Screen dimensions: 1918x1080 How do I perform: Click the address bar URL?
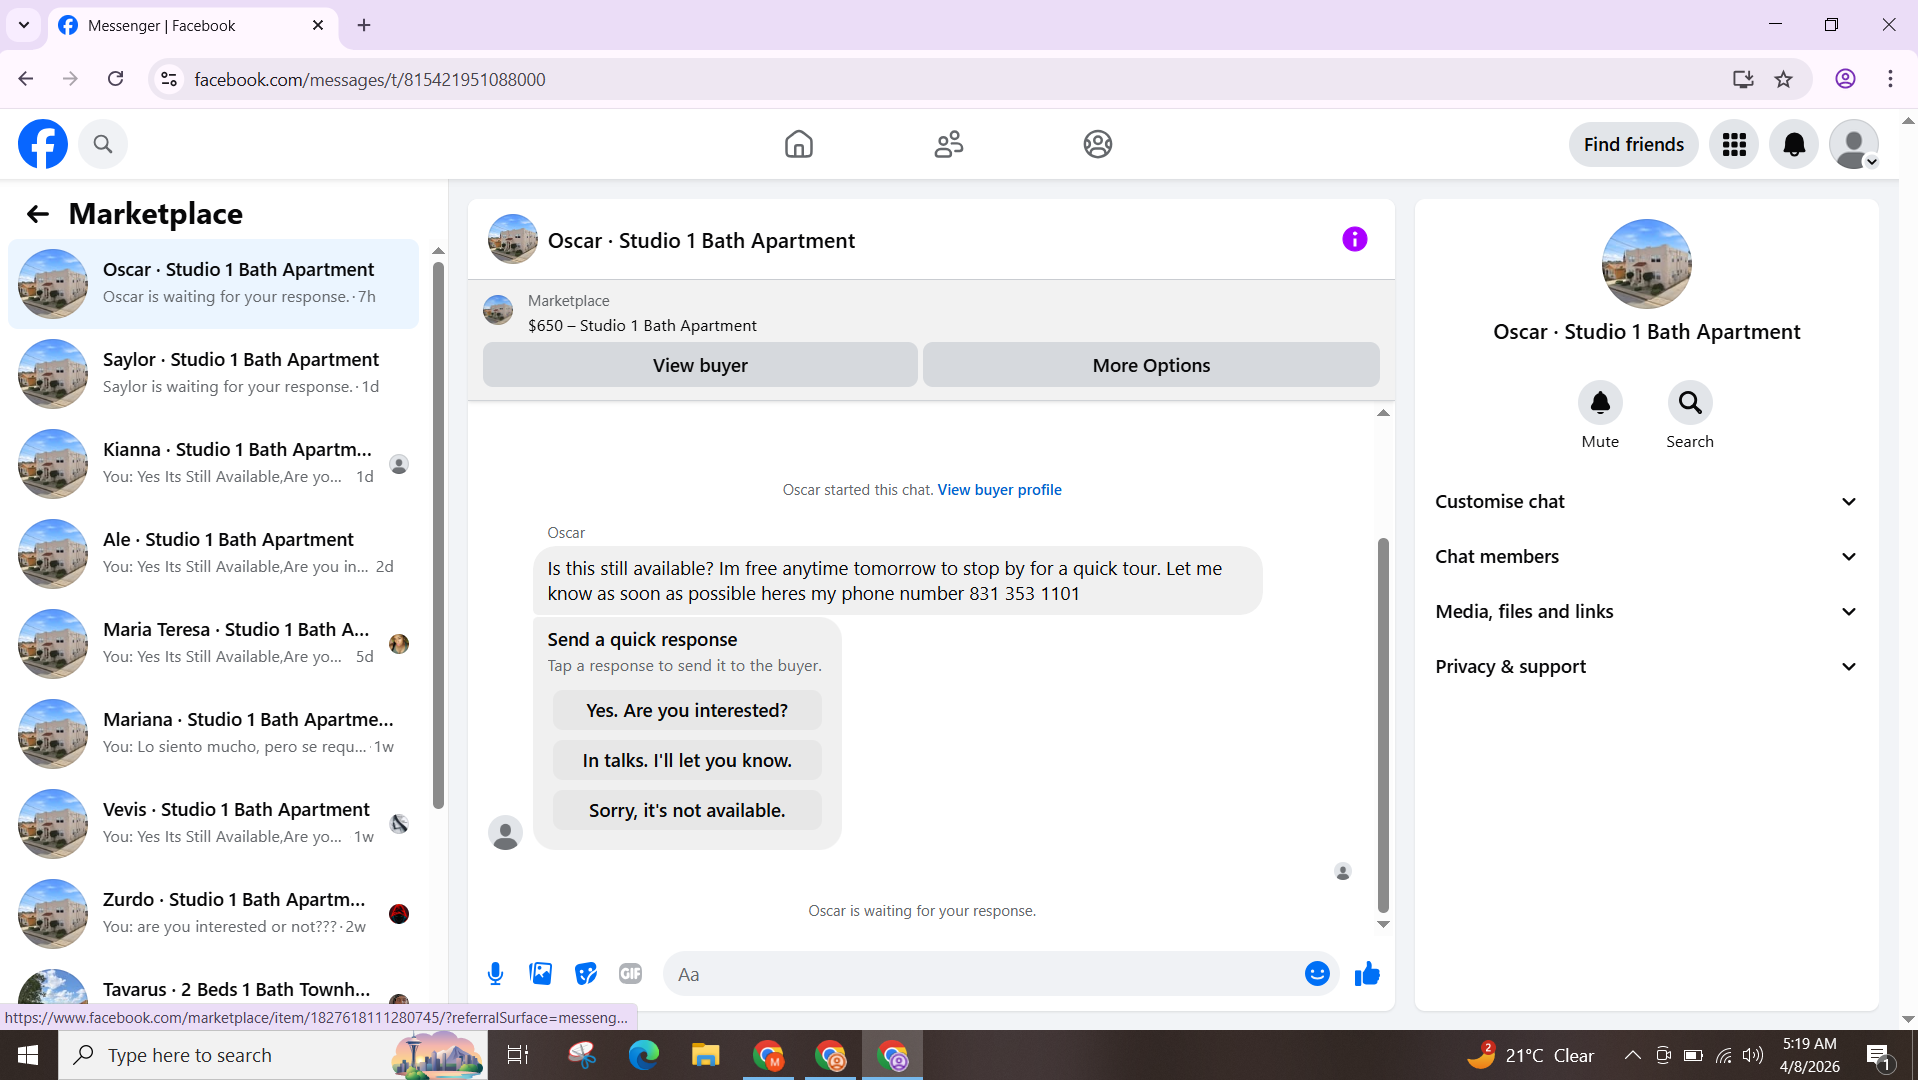tap(370, 79)
